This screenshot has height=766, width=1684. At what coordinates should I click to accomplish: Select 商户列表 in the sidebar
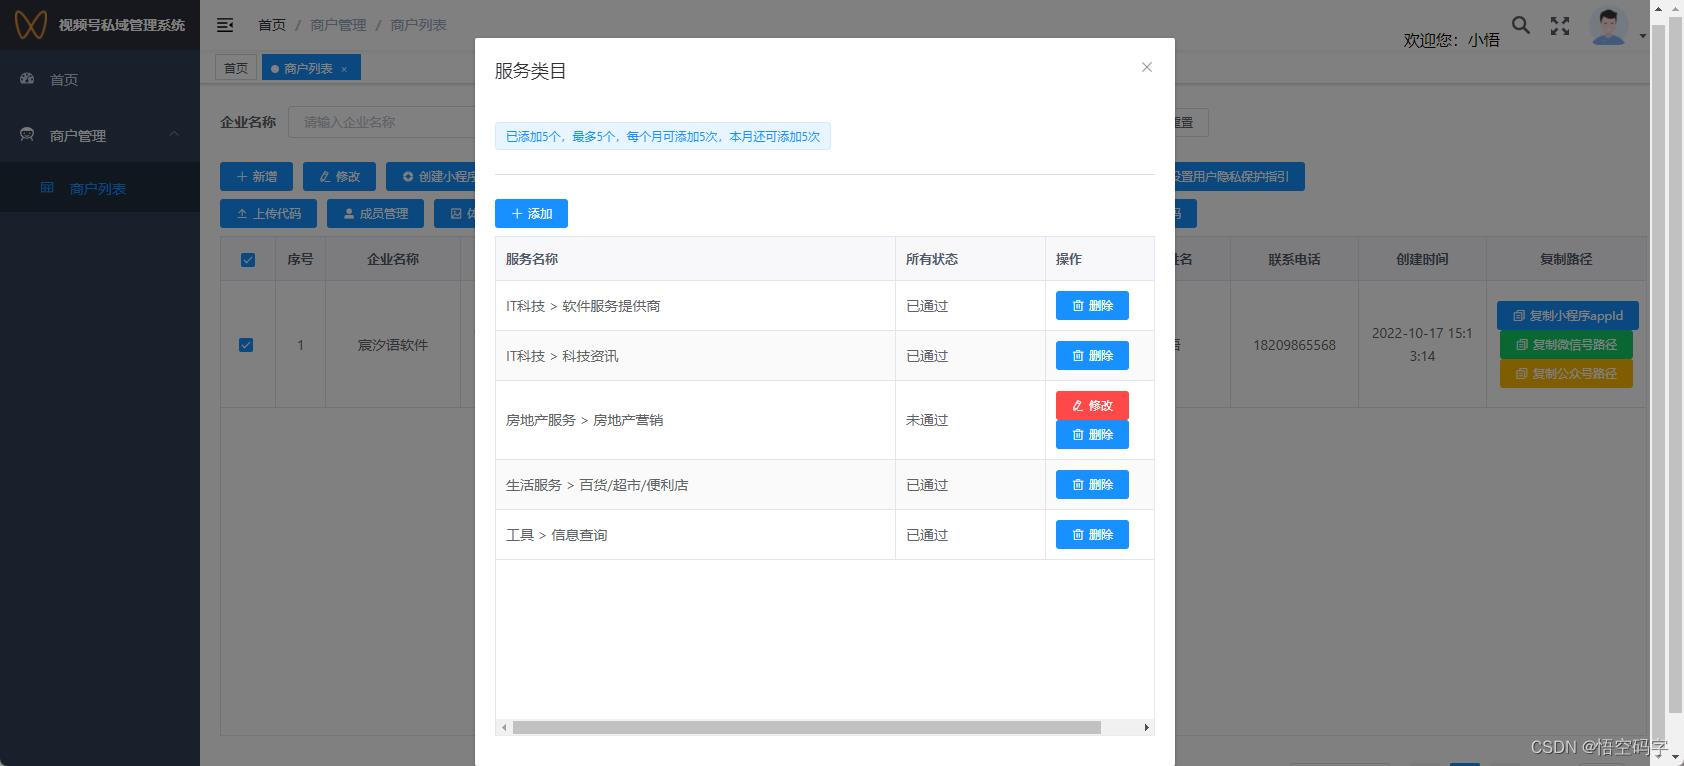(98, 188)
